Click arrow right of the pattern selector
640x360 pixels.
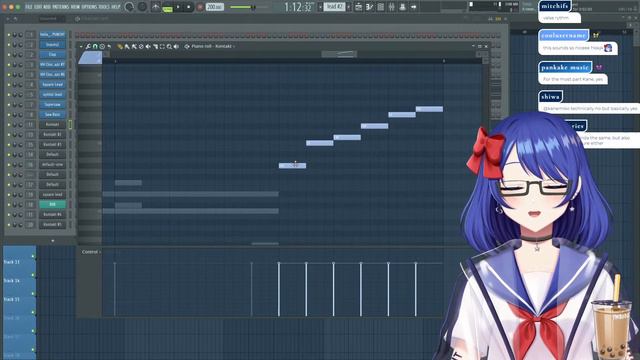pos(349,7)
